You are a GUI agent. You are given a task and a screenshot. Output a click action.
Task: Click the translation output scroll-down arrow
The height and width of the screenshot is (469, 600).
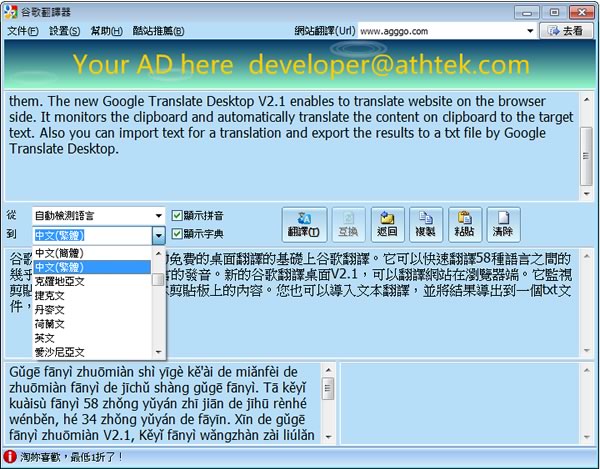pos(587,350)
